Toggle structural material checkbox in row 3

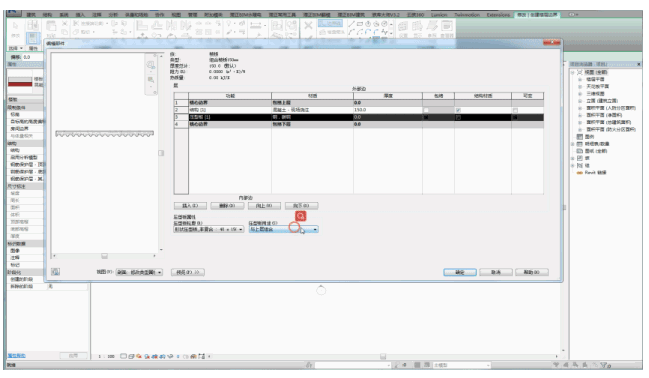point(458,117)
